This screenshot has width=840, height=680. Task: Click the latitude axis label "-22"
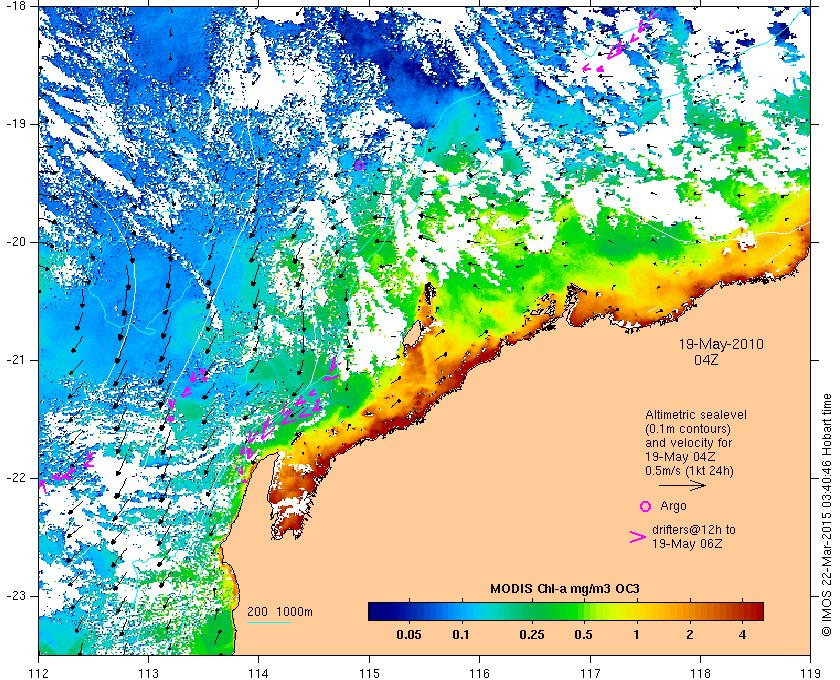(x=15, y=478)
